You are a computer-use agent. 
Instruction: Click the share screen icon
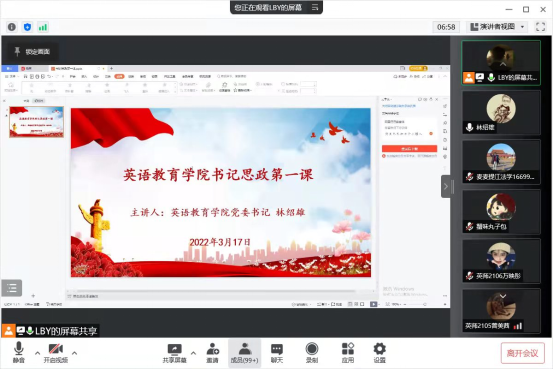(175, 349)
